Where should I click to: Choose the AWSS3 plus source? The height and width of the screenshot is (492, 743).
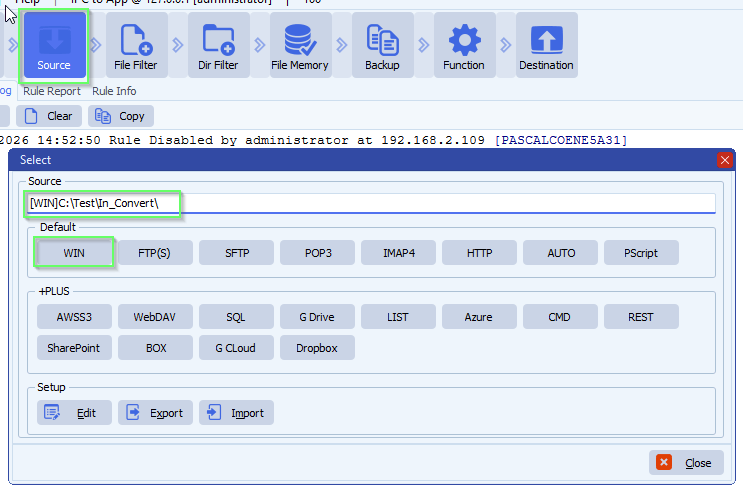(74, 317)
